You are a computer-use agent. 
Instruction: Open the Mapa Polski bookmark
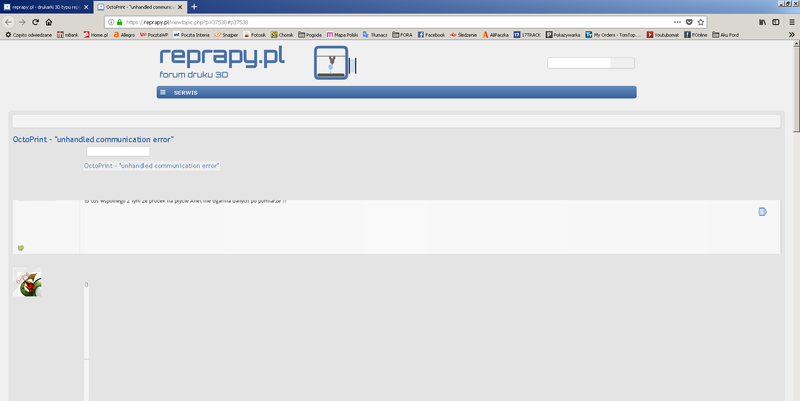click(x=342, y=35)
